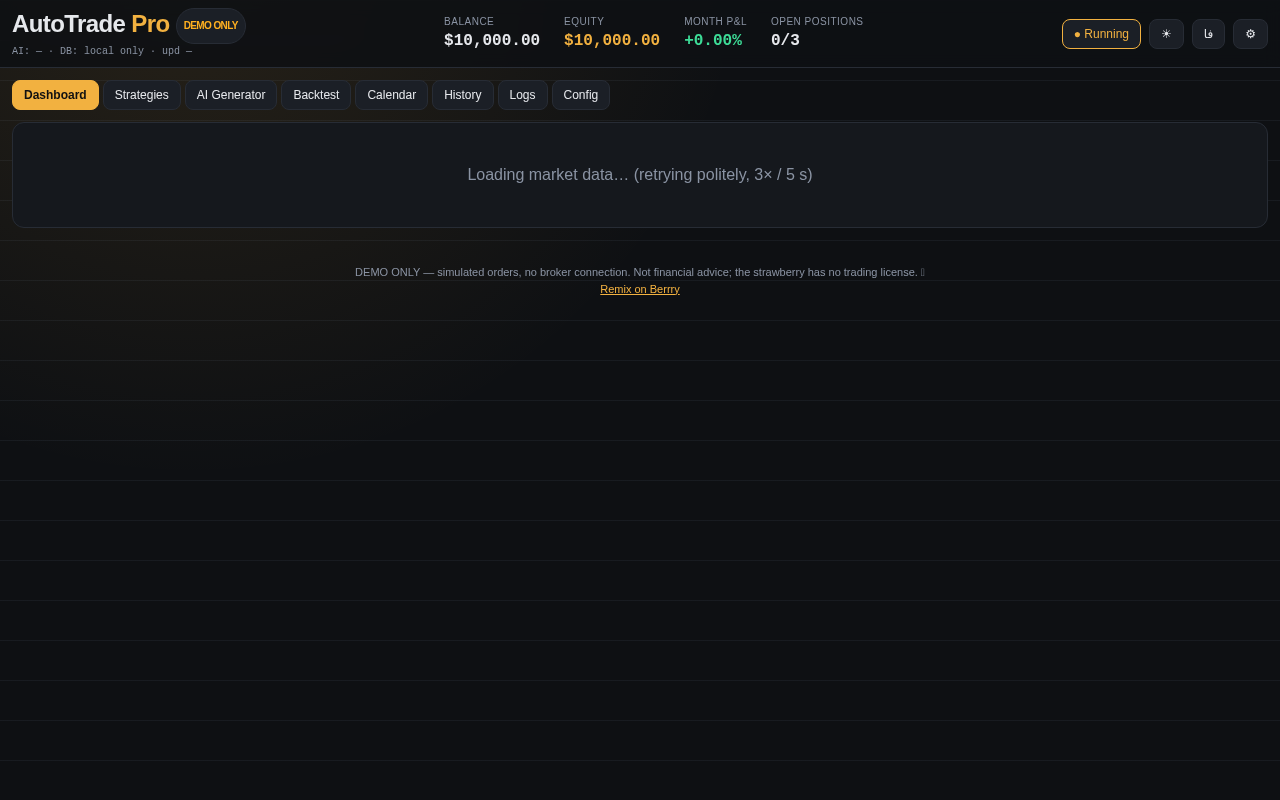Go to the Backtest tab
Image resolution: width=1280 pixels, height=800 pixels.
(316, 95)
